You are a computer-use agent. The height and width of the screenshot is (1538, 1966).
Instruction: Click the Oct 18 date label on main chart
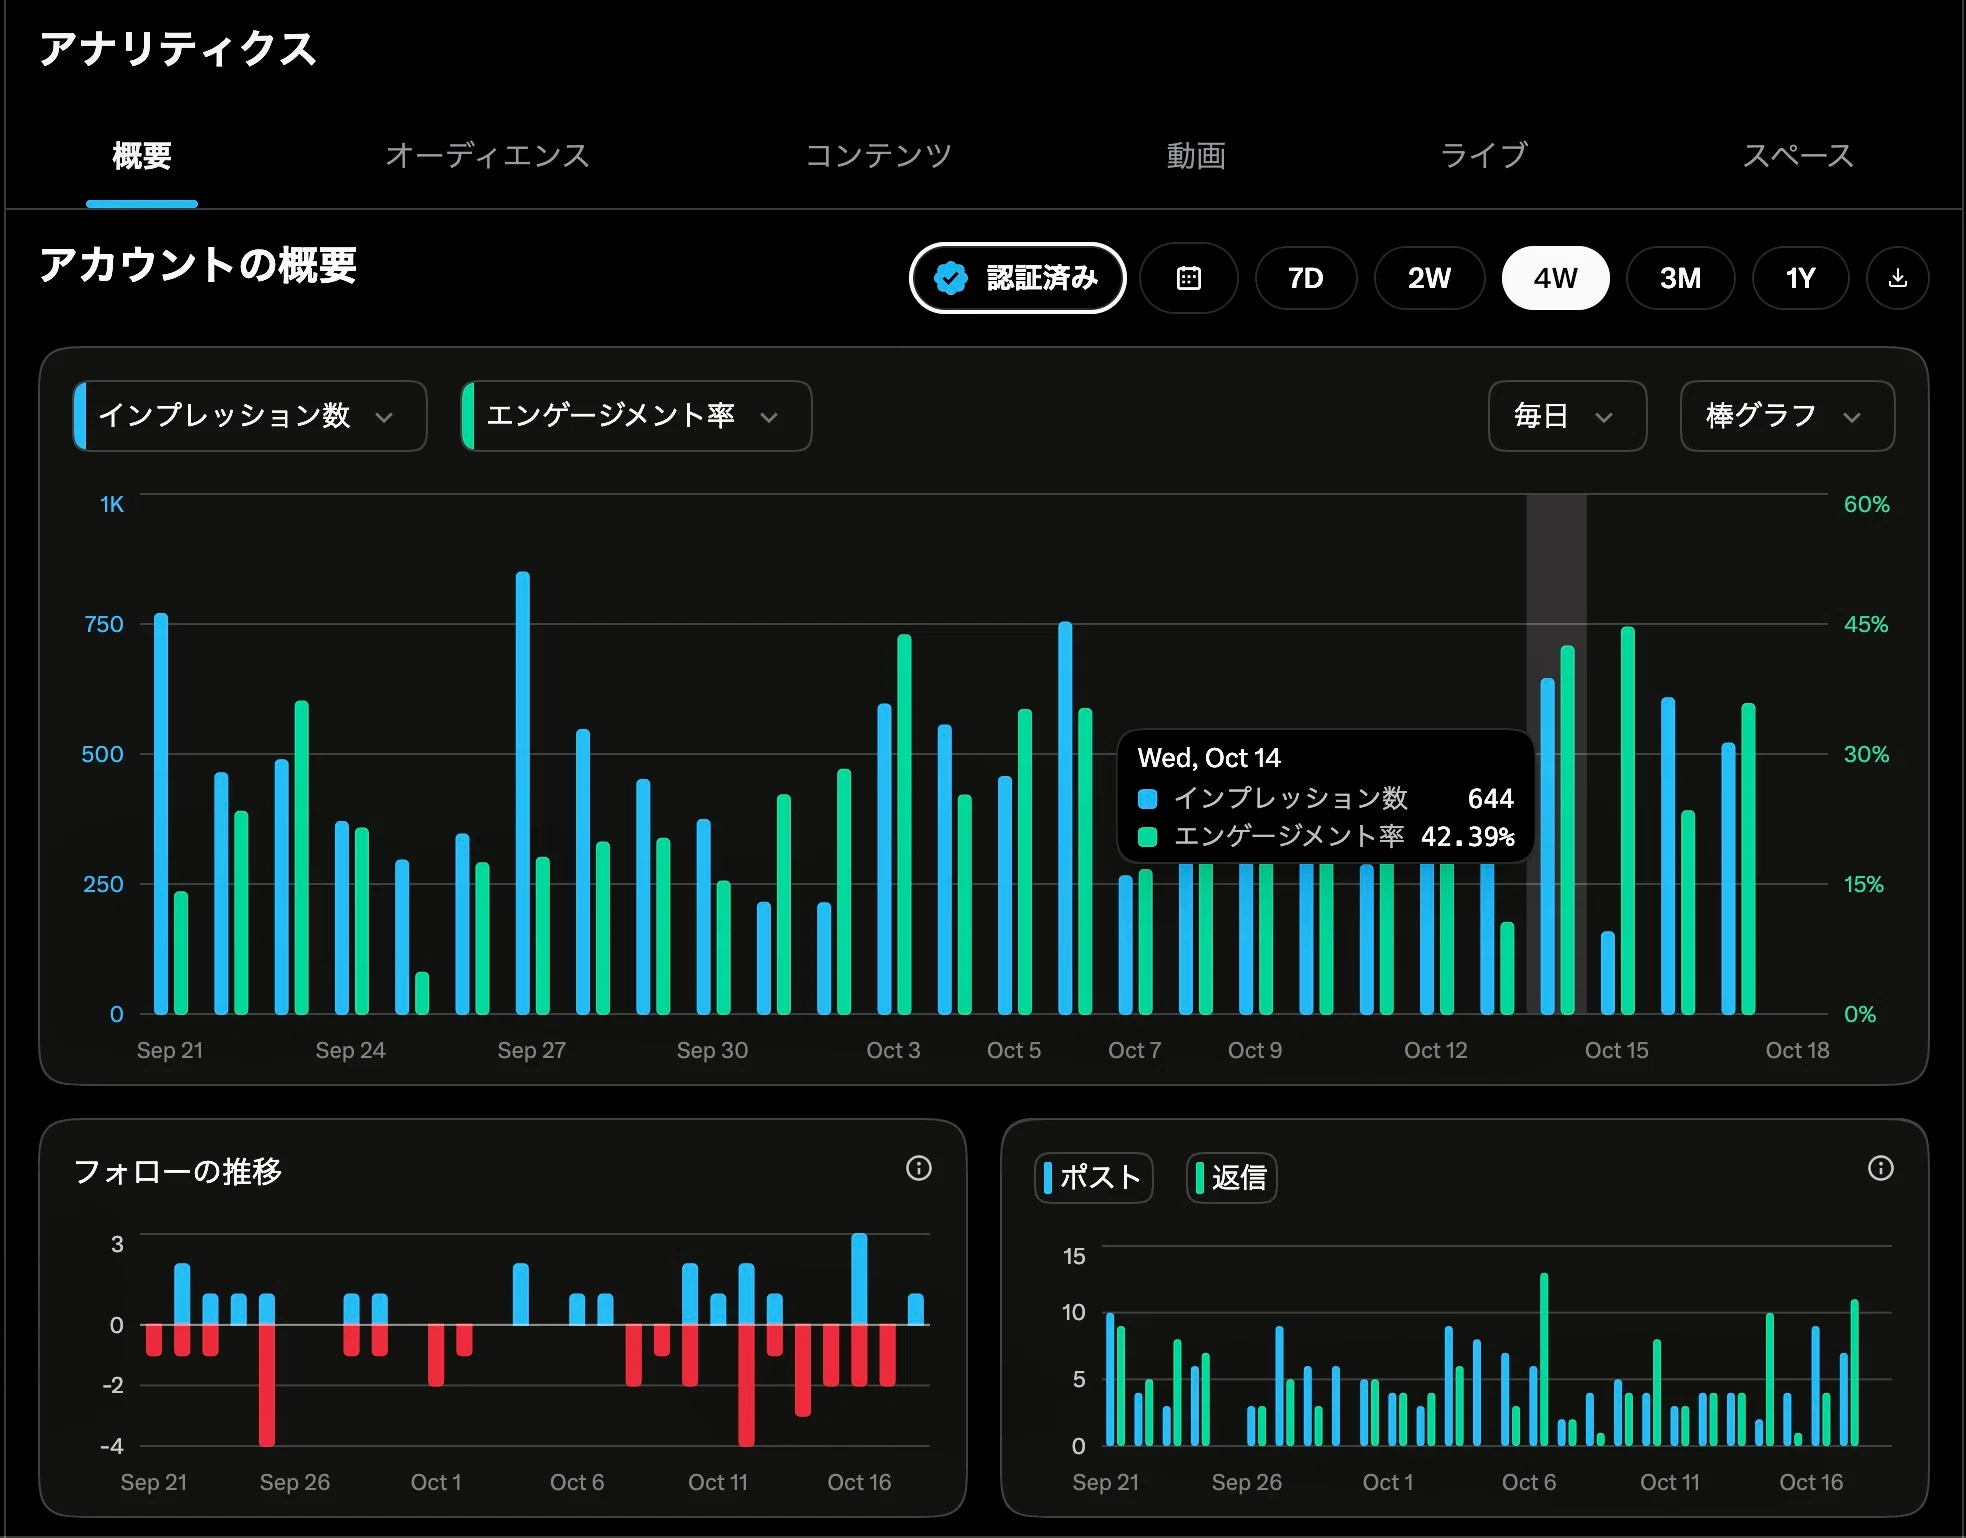[1797, 1050]
